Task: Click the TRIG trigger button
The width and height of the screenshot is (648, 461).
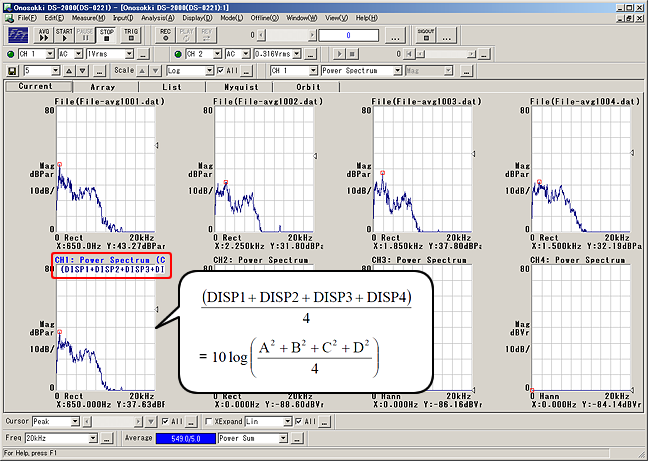Action: click(x=131, y=35)
